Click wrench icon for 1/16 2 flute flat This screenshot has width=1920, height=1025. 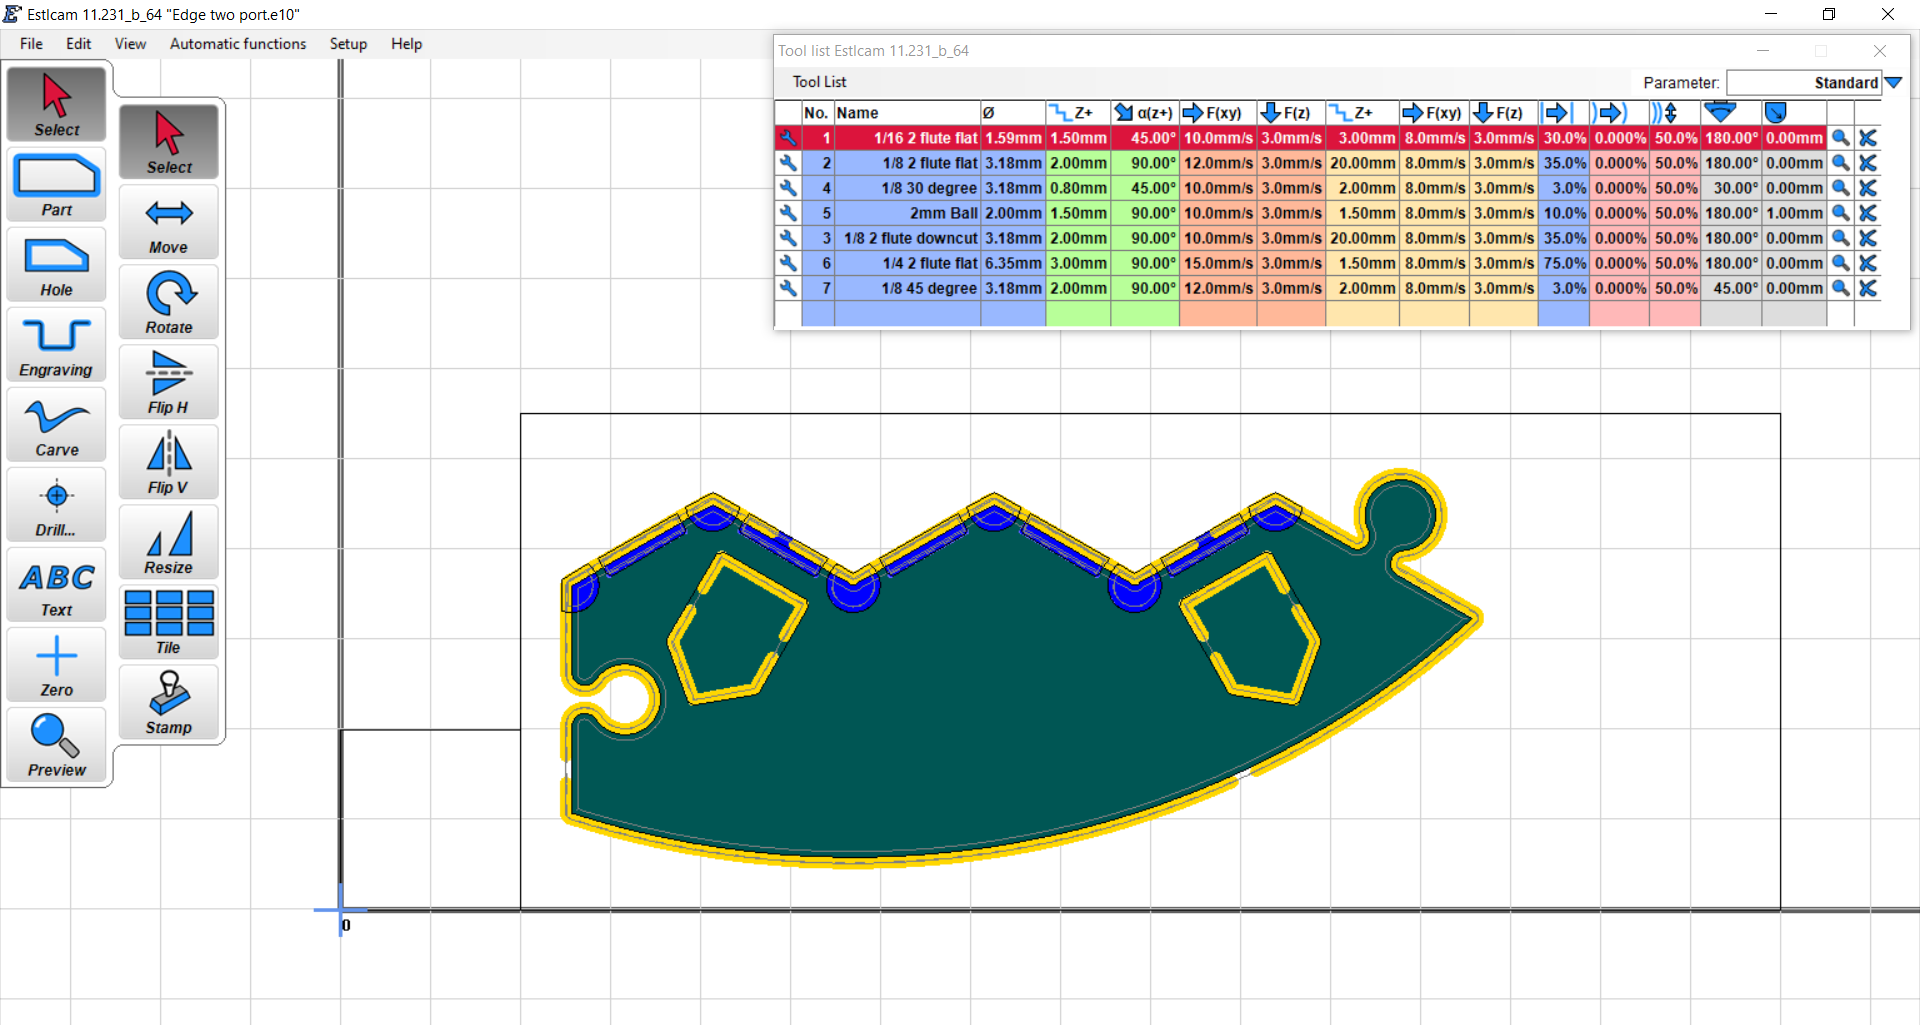(788, 138)
